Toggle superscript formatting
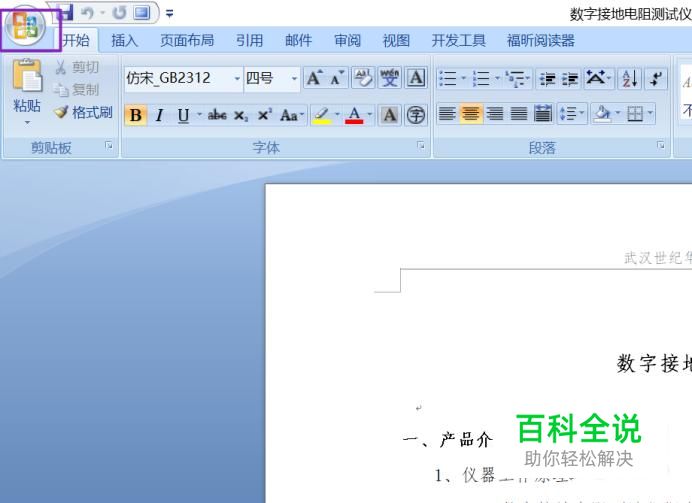Viewport: 692px width, 503px height. pos(264,115)
